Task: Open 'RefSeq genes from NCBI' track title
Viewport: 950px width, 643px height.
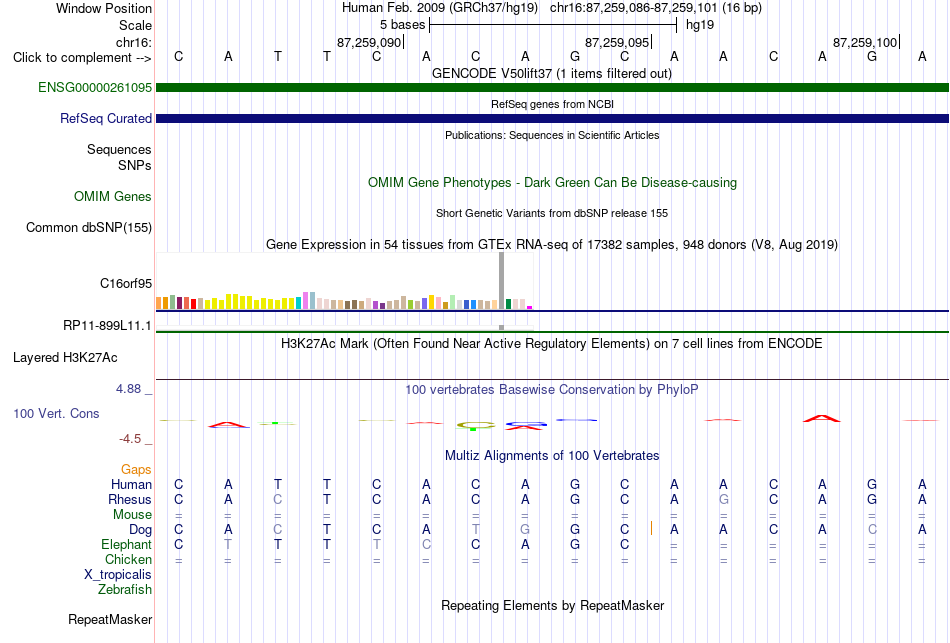Action: click(552, 104)
